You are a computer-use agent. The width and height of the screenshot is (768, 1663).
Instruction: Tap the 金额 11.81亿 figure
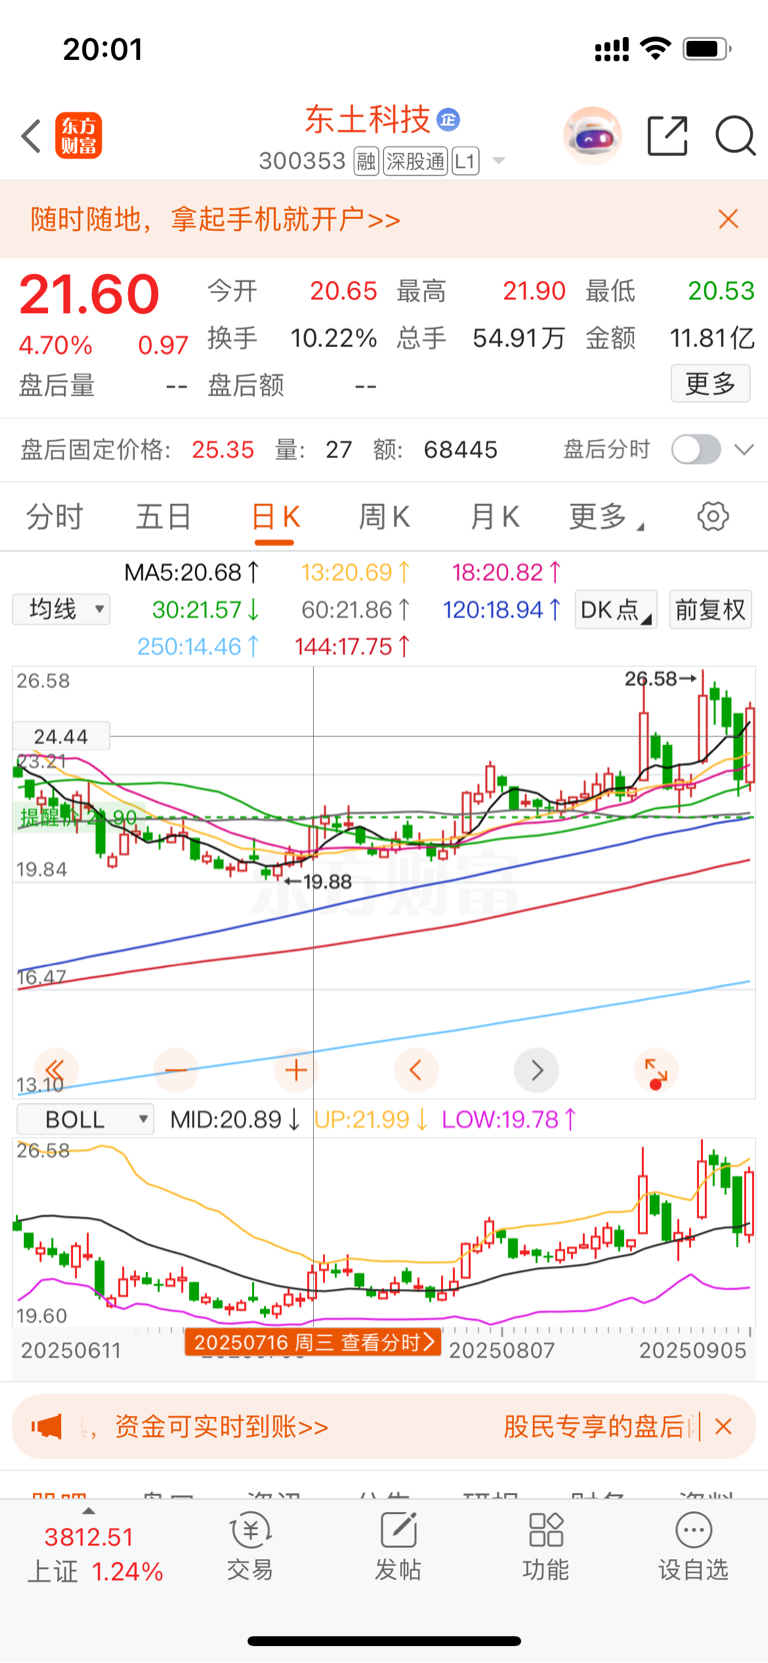712,338
